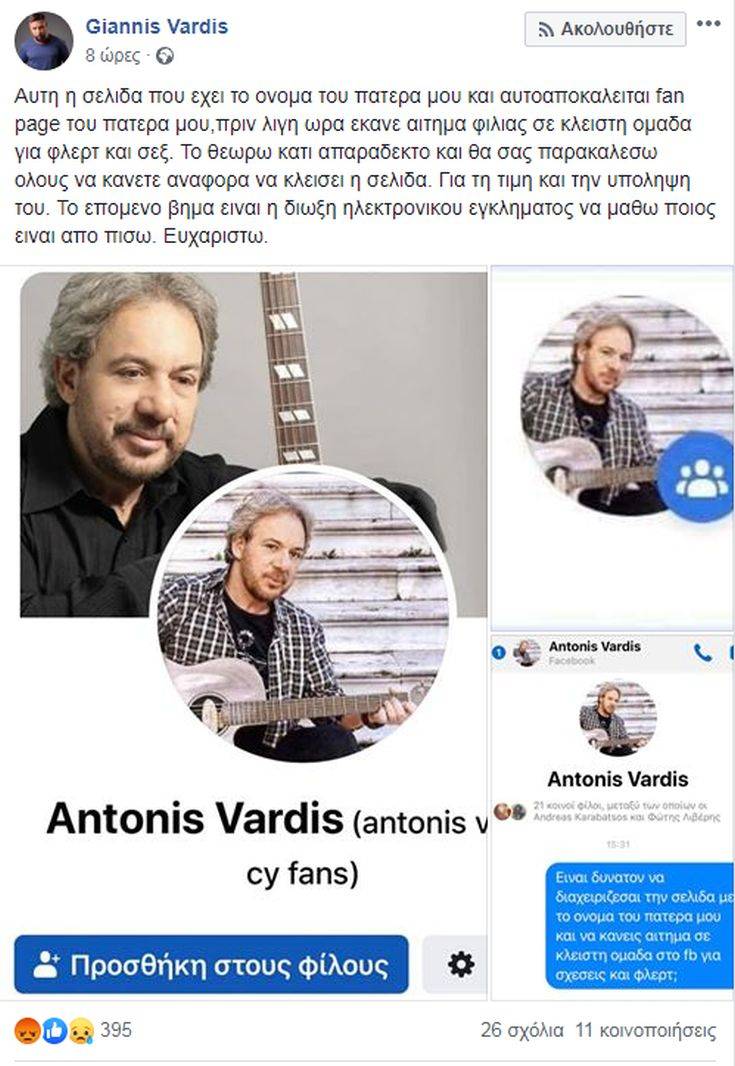This screenshot has width=735, height=1066.
Task: Open the Giannis Vardis name link
Action: (156, 27)
